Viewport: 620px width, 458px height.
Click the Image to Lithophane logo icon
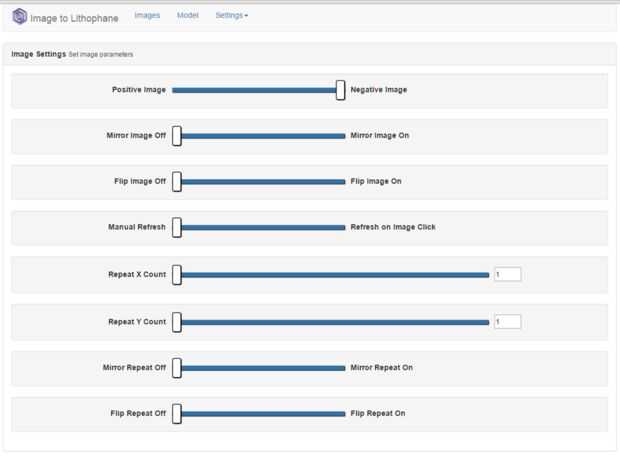coord(19,17)
